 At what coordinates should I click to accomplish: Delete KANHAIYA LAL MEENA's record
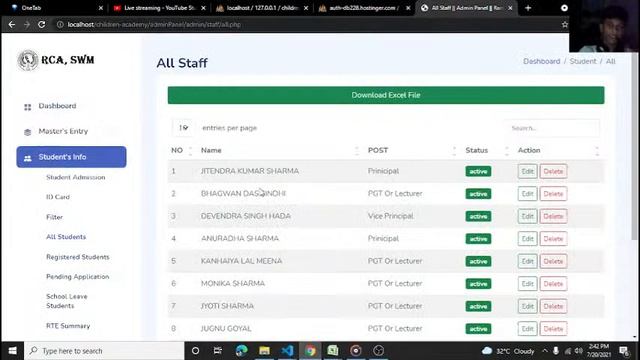[x=553, y=261]
